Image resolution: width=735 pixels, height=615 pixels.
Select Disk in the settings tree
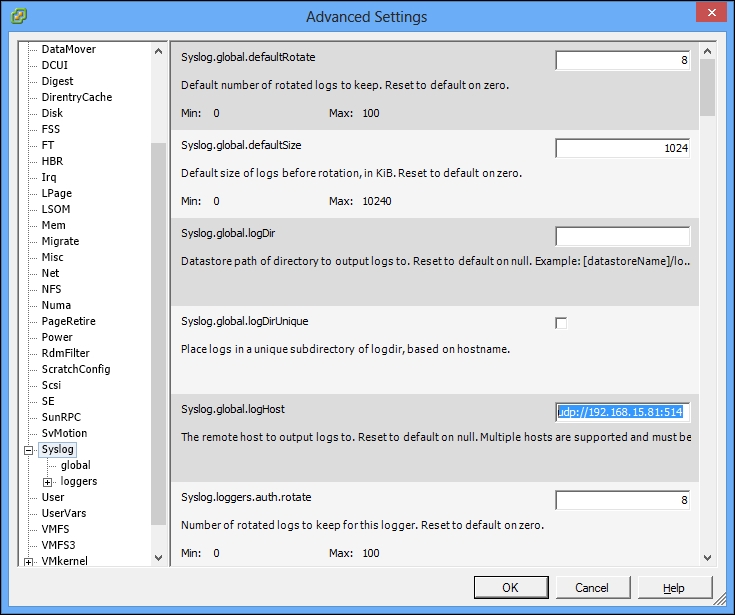point(52,113)
